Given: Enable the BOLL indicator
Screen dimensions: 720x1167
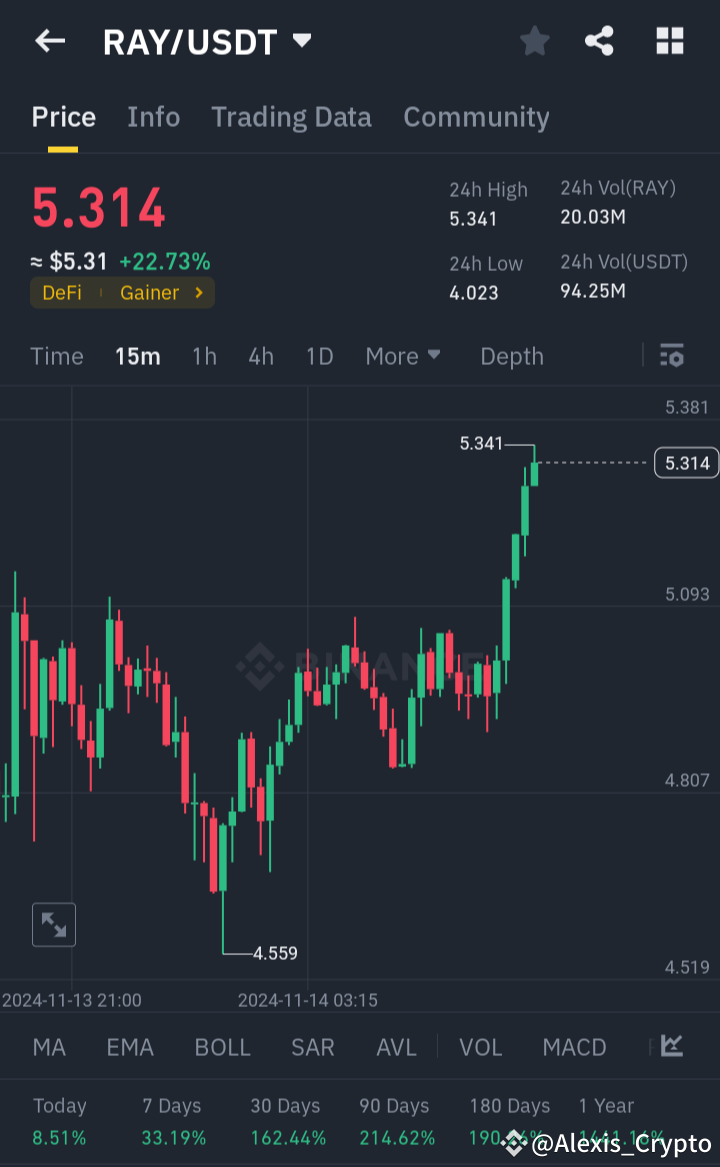Looking at the screenshot, I should coord(222,1046).
